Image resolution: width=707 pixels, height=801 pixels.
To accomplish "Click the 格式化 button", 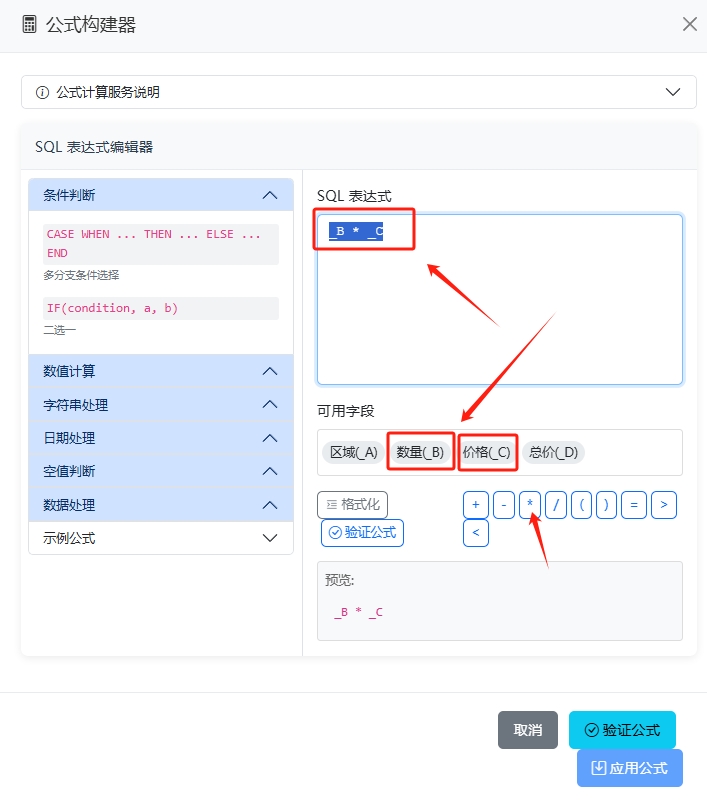I will 352,505.
